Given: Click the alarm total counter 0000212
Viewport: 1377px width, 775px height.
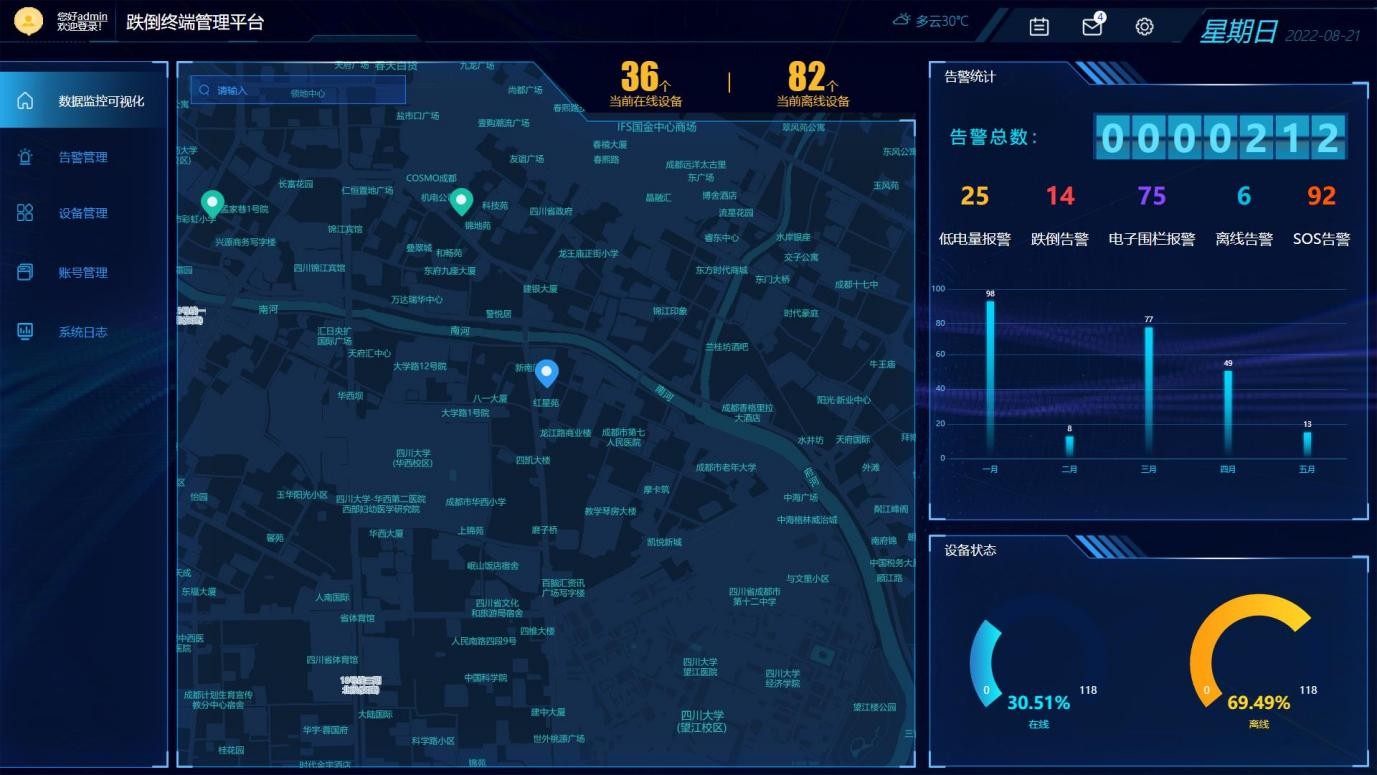Looking at the screenshot, I should 1220,137.
